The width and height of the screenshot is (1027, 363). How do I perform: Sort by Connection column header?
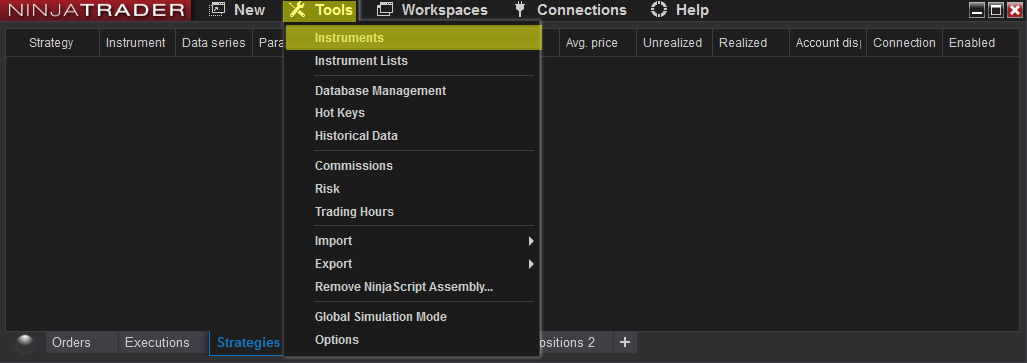[905, 43]
